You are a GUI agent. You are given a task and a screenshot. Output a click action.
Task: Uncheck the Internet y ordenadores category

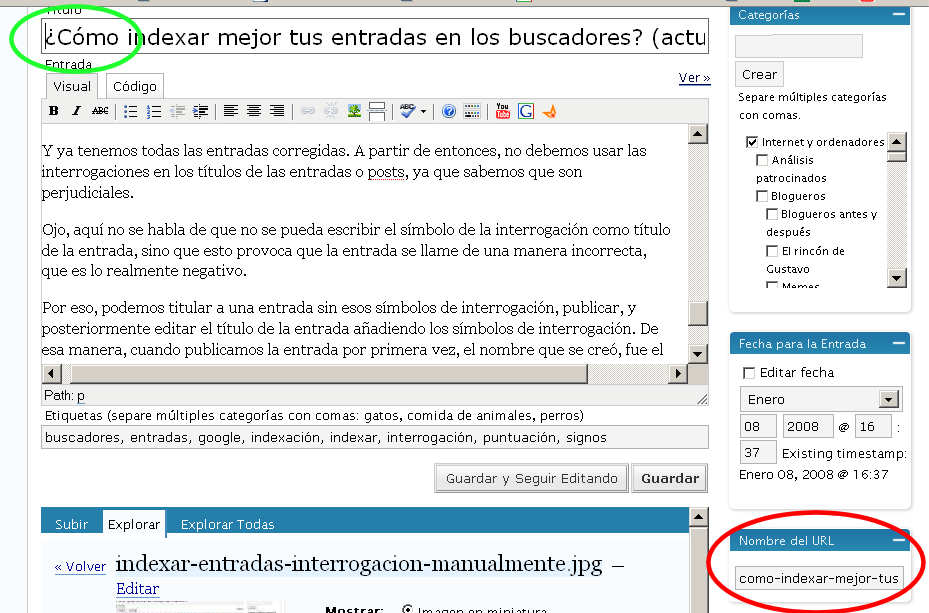pyautogui.click(x=752, y=142)
